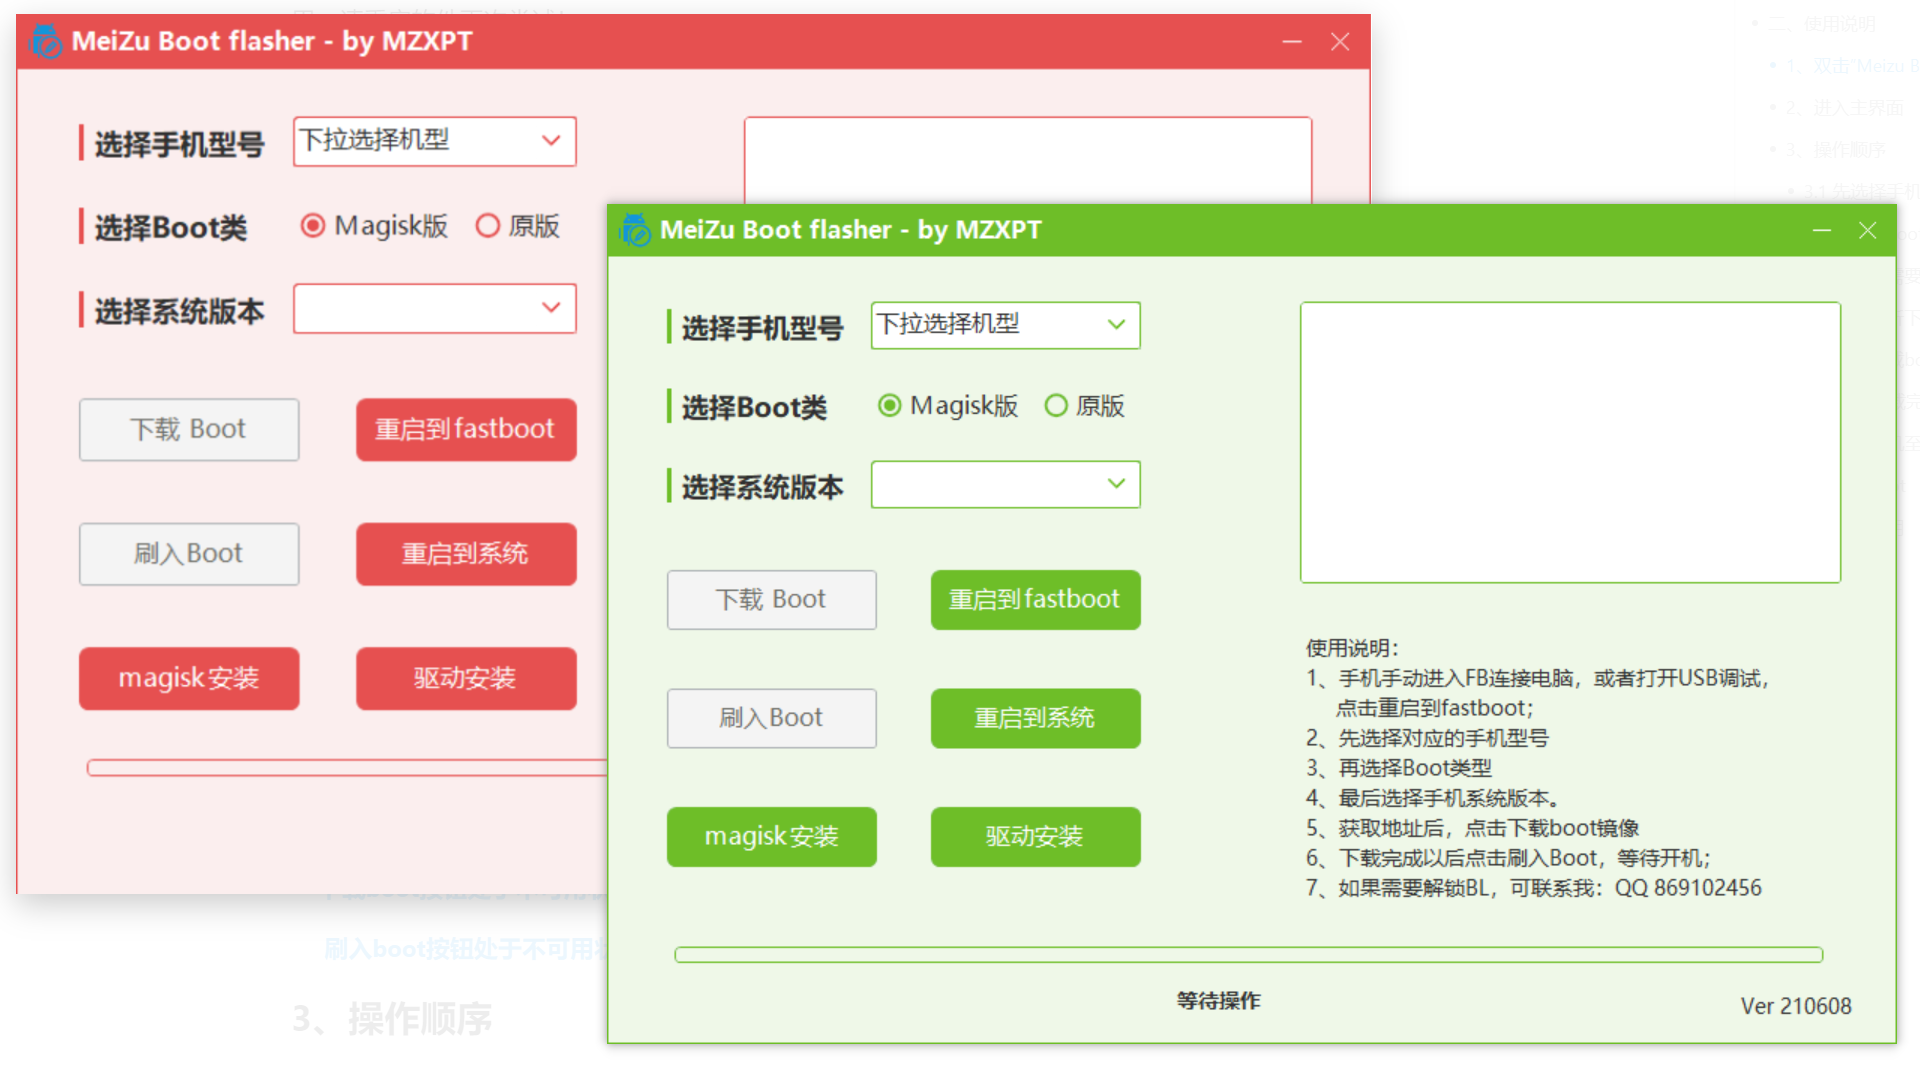The height and width of the screenshot is (1072, 1920).
Task: Click green magisk安装 button
Action: click(771, 837)
